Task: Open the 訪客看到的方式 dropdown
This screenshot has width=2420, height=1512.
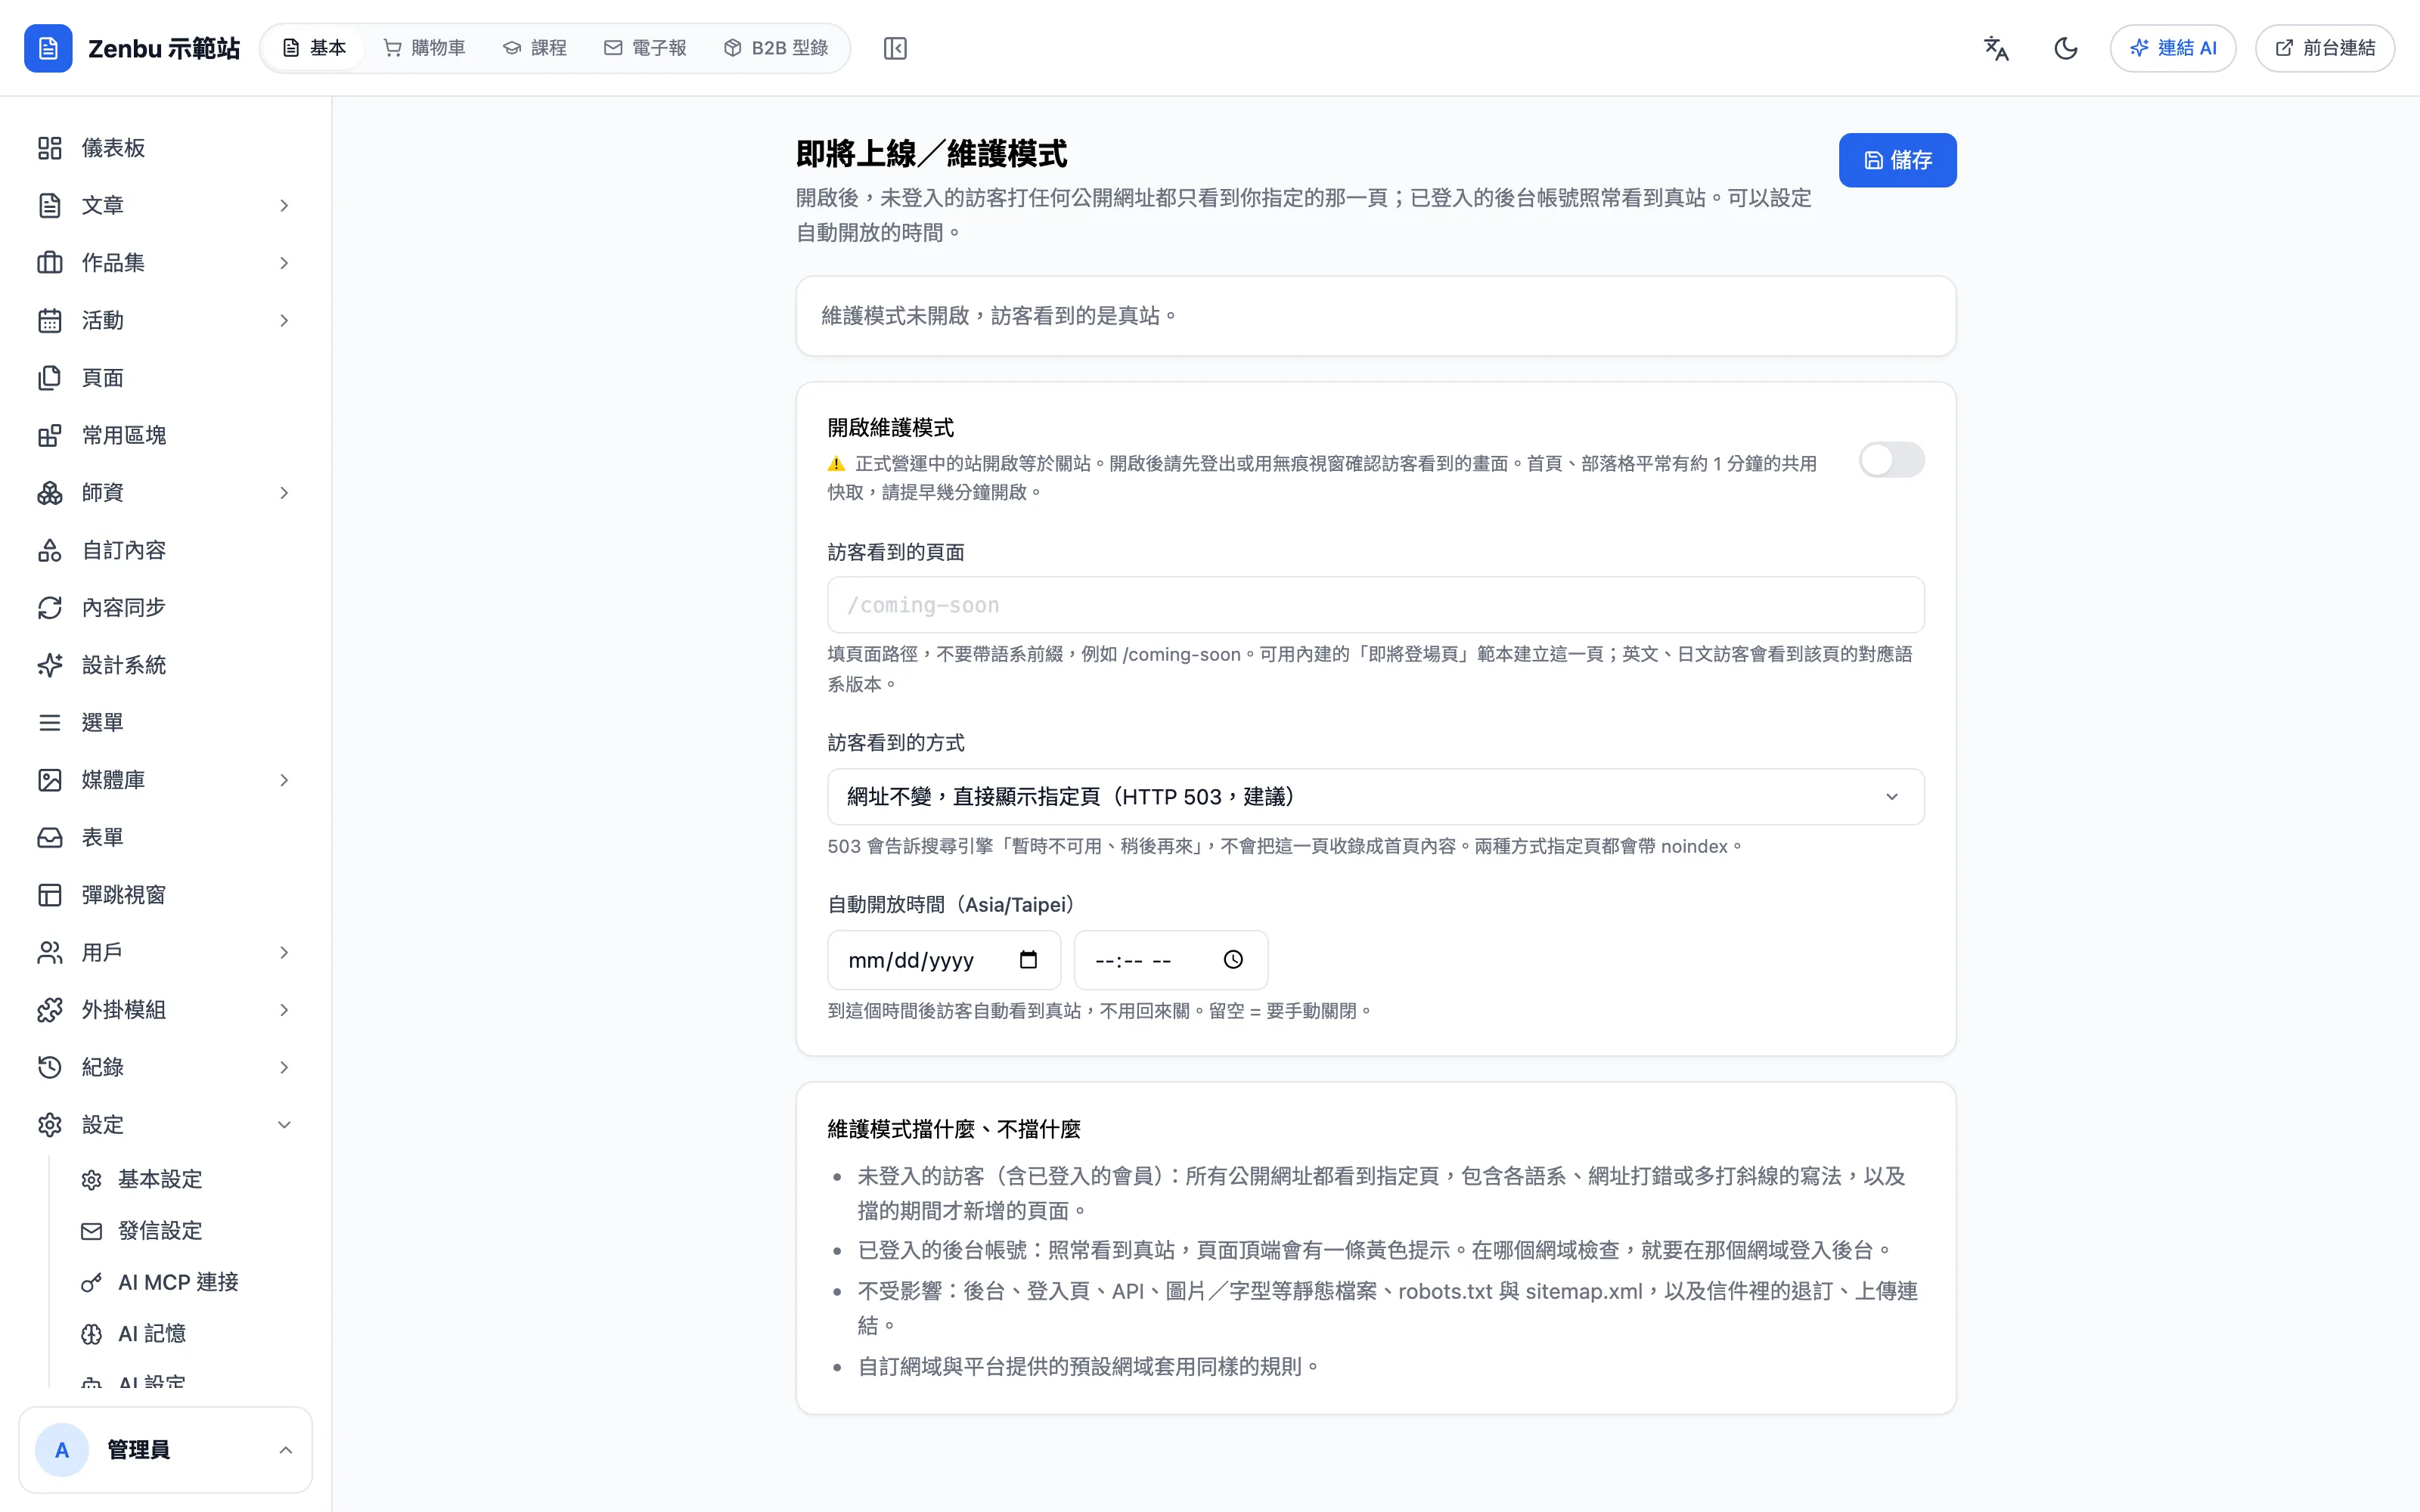Action: [1375, 797]
